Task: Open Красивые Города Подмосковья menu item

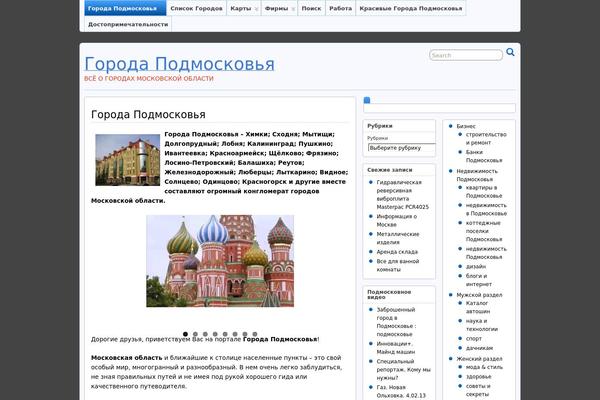Action: click(411, 8)
